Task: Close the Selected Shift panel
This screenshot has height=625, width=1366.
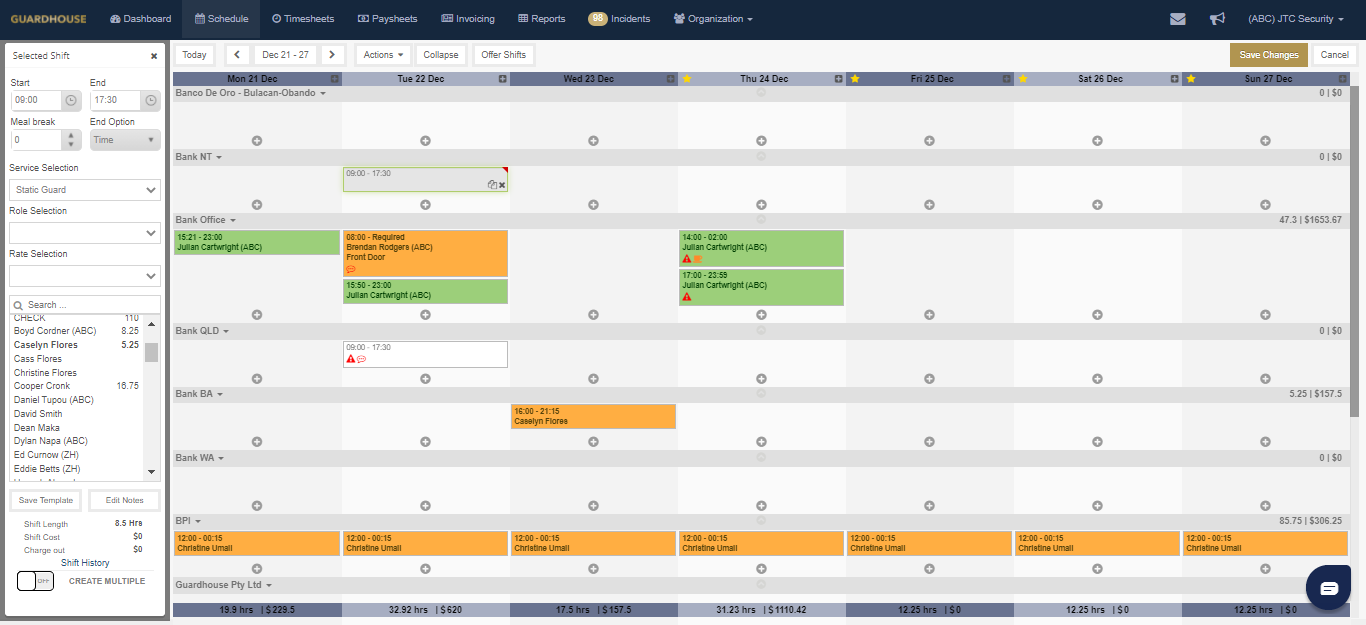Action: (154, 57)
